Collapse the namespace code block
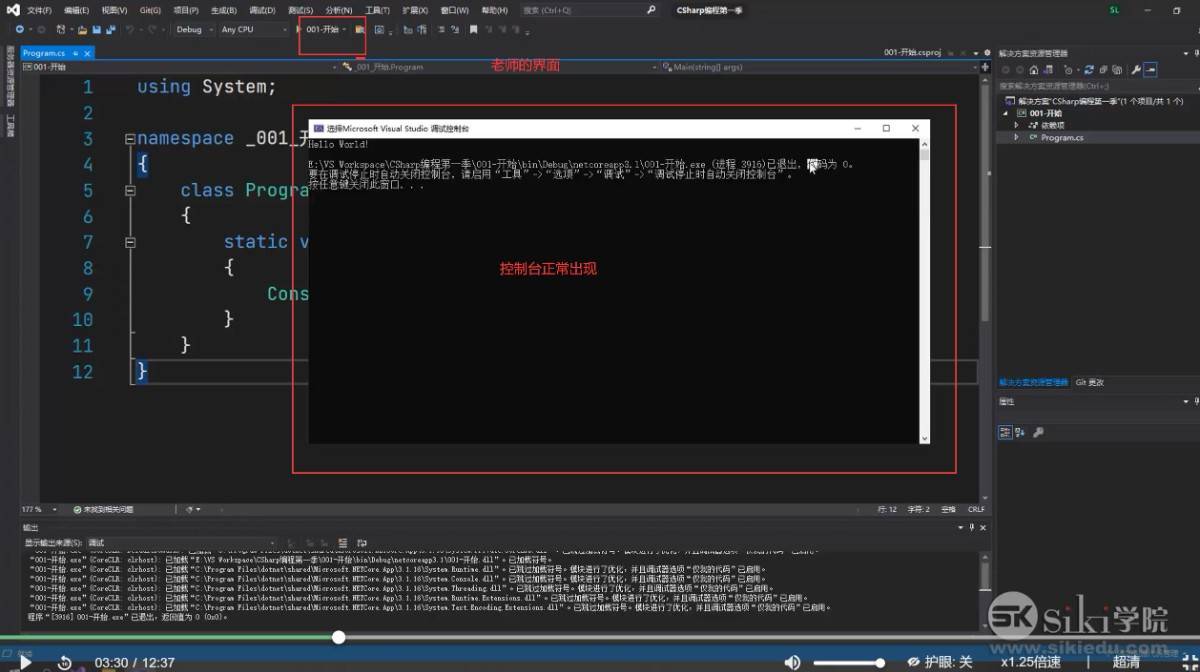The width and height of the screenshot is (1200, 672). 130,139
